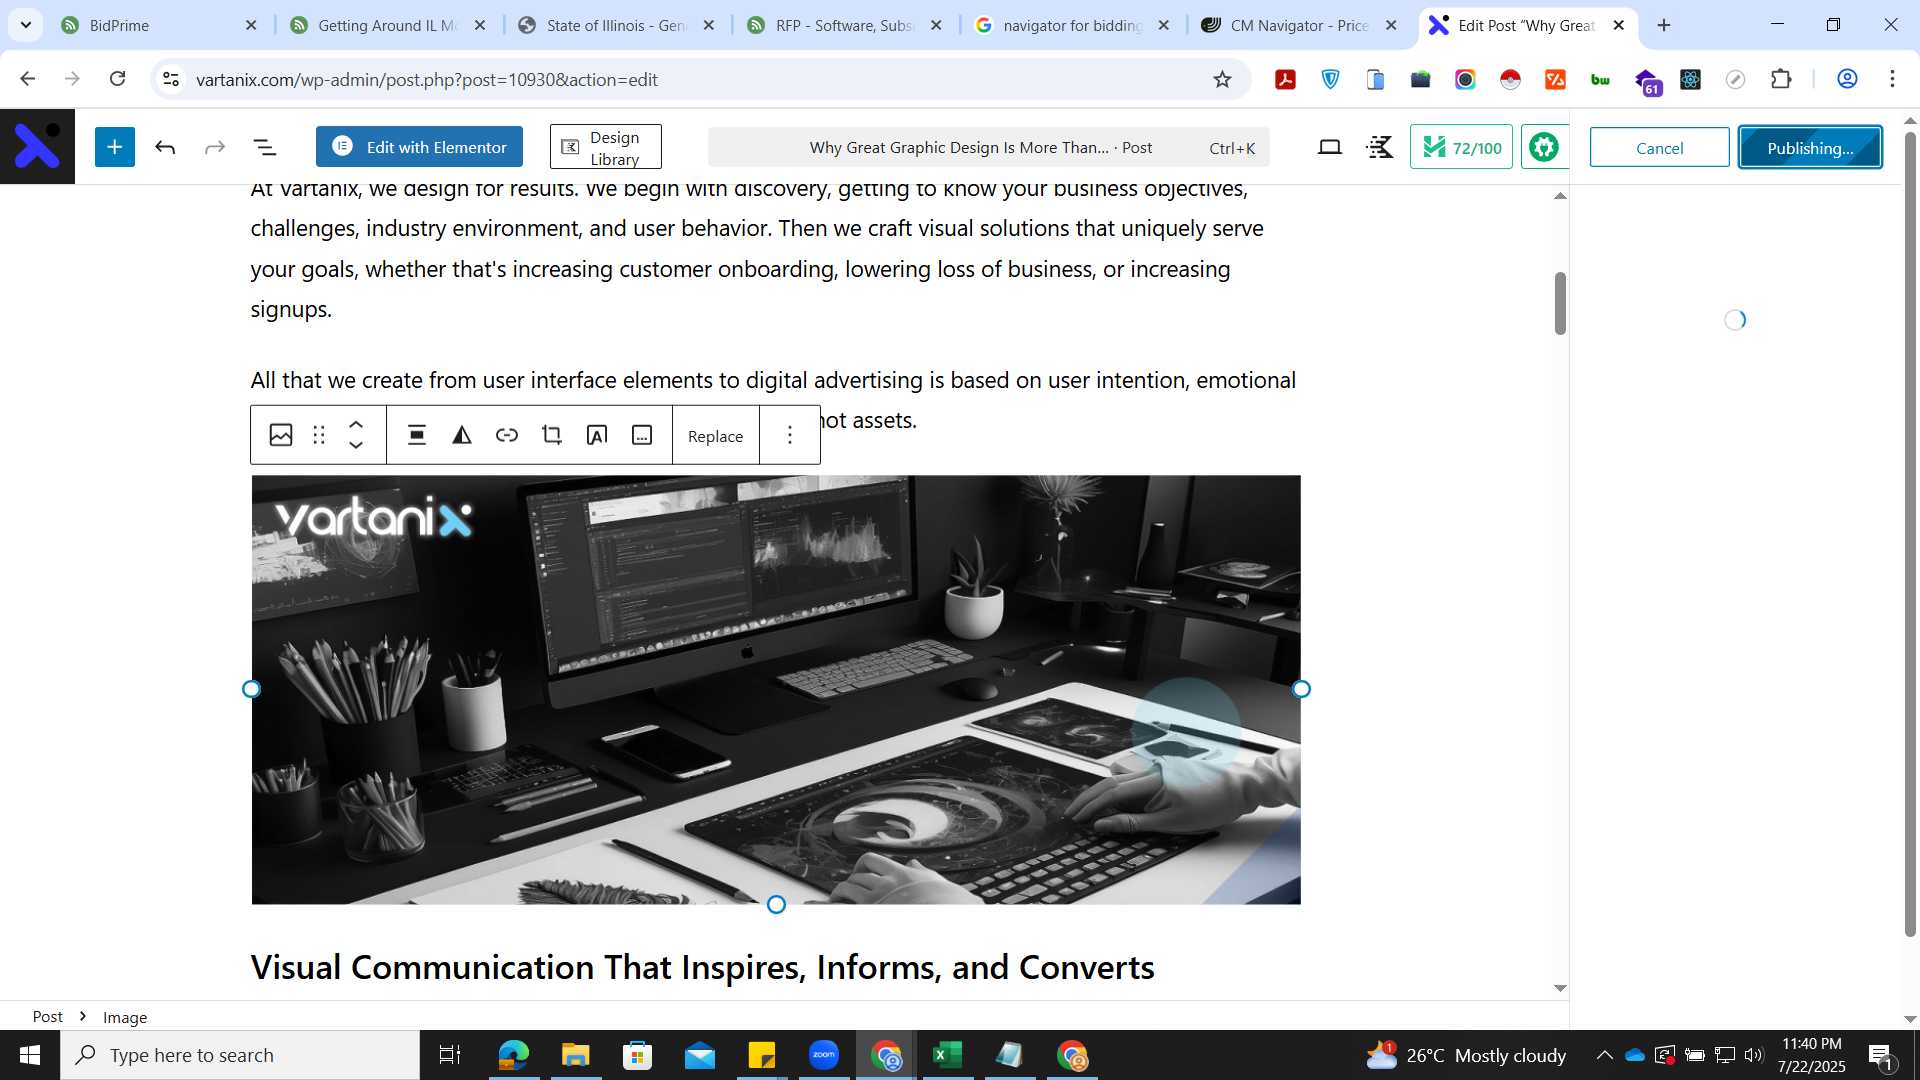Open Chrome three-dot menu

(1892, 79)
